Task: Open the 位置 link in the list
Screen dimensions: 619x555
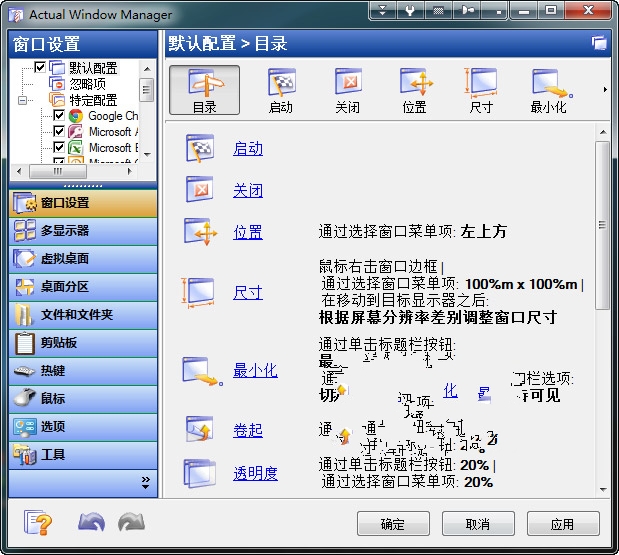Action: point(248,232)
